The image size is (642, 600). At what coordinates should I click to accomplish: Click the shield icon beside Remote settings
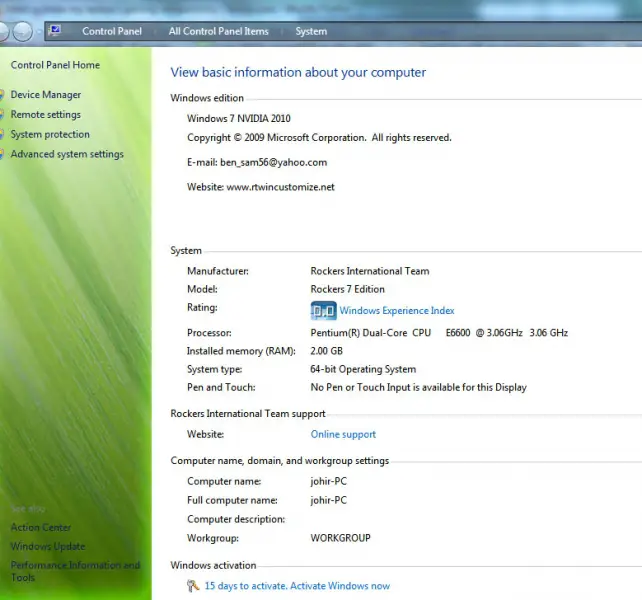point(2,115)
